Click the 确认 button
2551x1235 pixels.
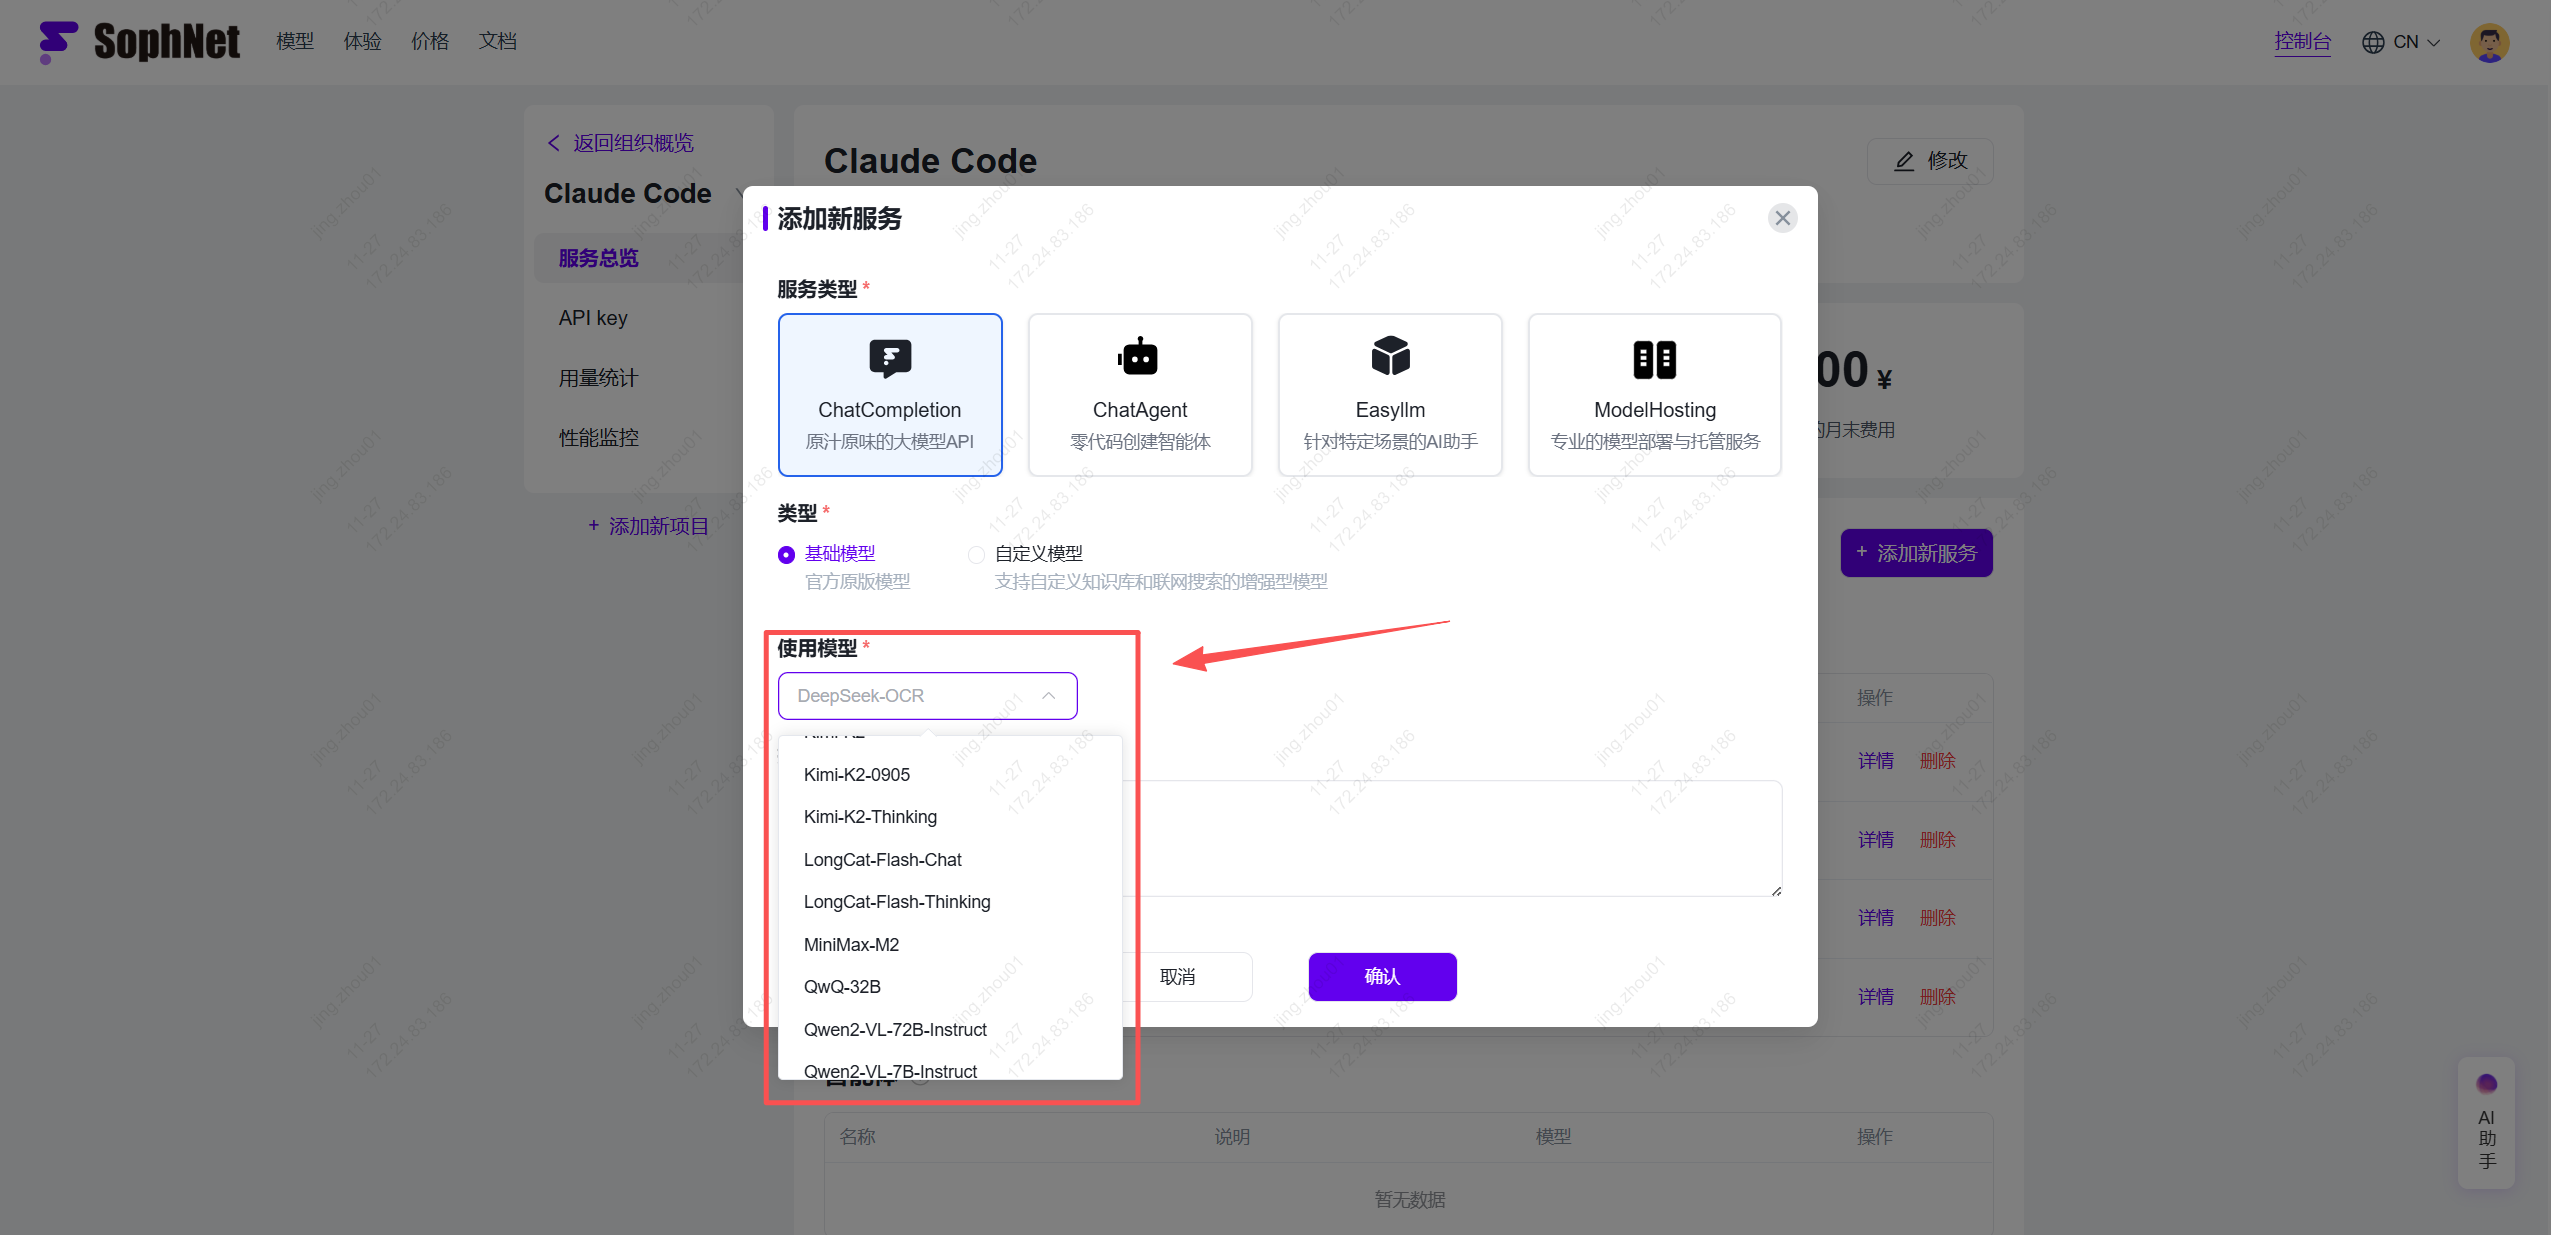(1382, 977)
